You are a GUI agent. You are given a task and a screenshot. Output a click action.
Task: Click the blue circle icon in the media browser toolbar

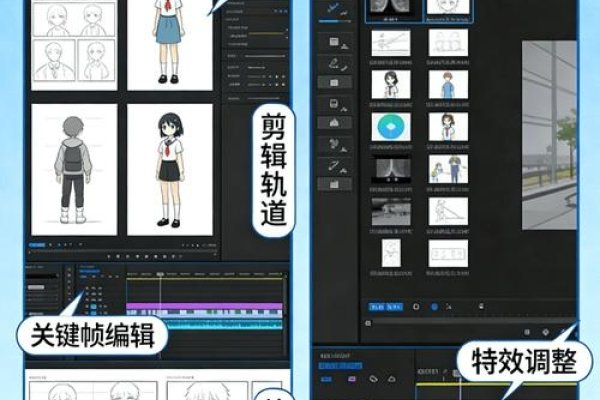[x=434, y=307]
